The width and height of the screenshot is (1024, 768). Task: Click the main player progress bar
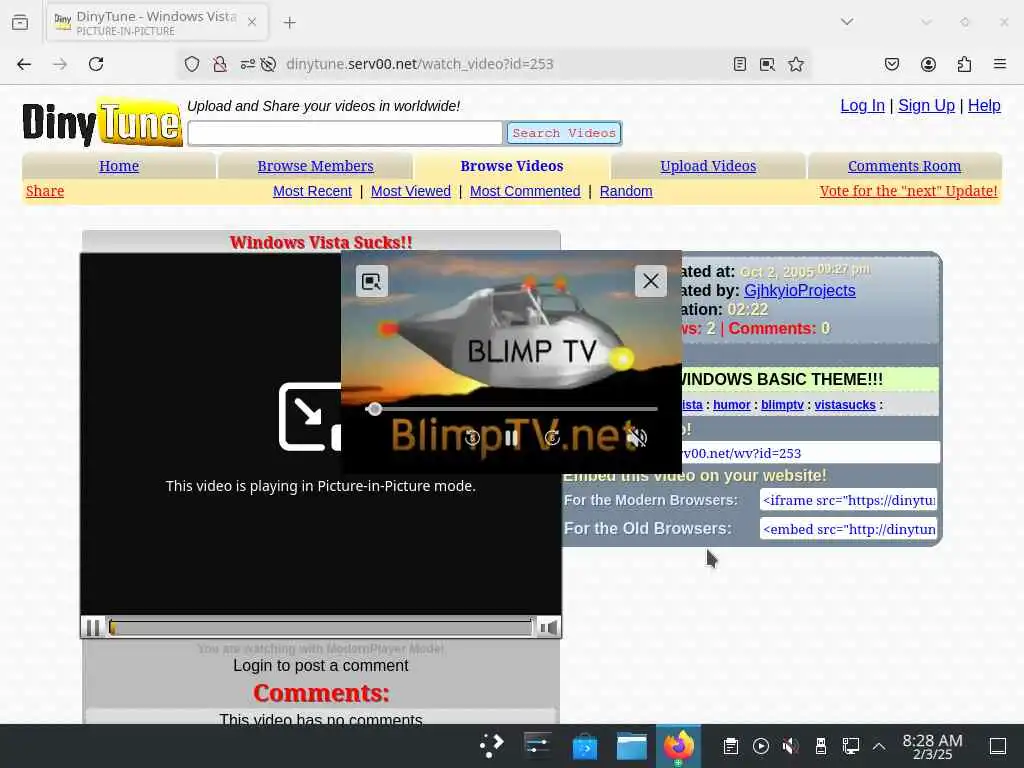(320, 628)
